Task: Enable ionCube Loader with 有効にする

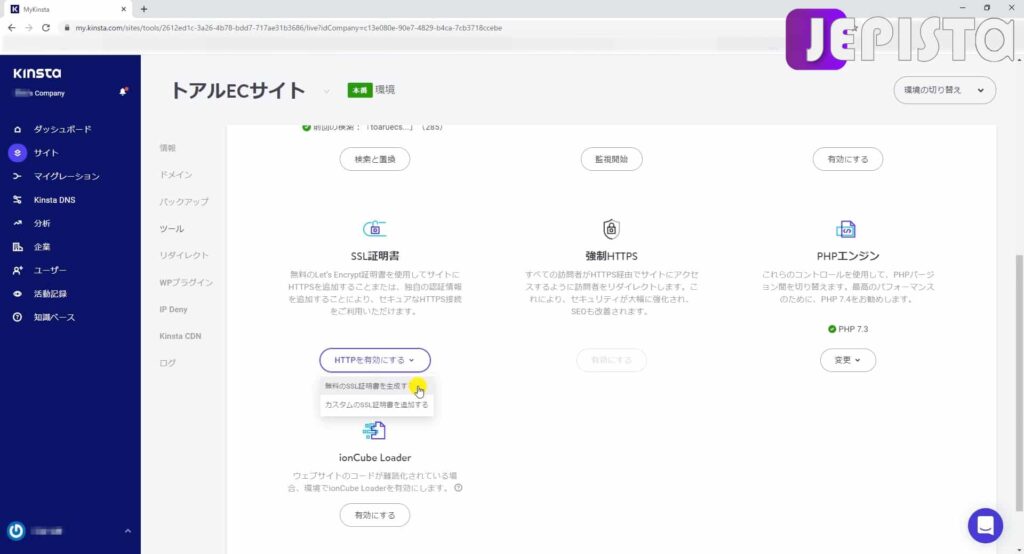Action: 375,515
